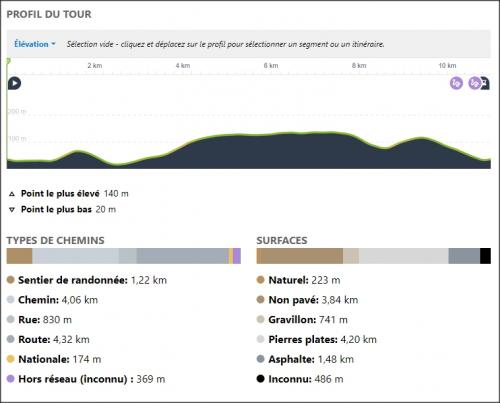Click the black segment in surfaces bar

pos(485,256)
